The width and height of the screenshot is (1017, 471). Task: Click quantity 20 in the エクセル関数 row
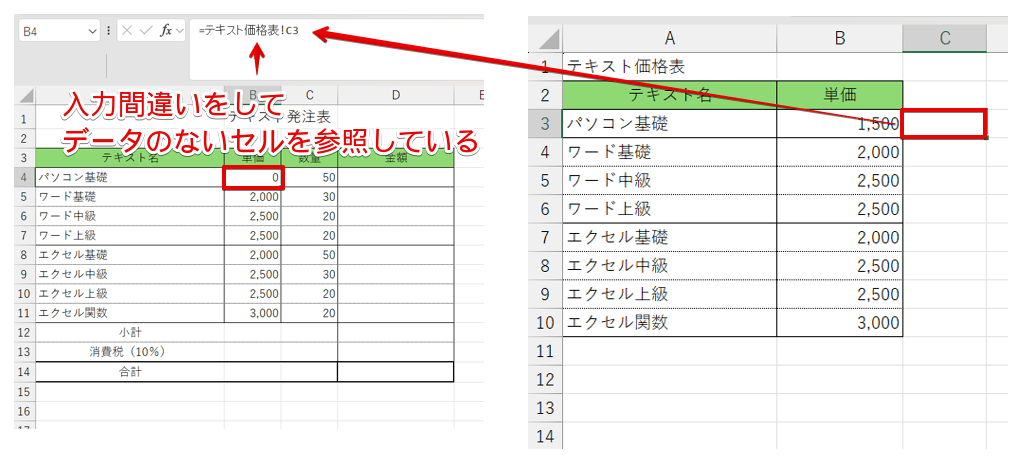[x=309, y=313]
